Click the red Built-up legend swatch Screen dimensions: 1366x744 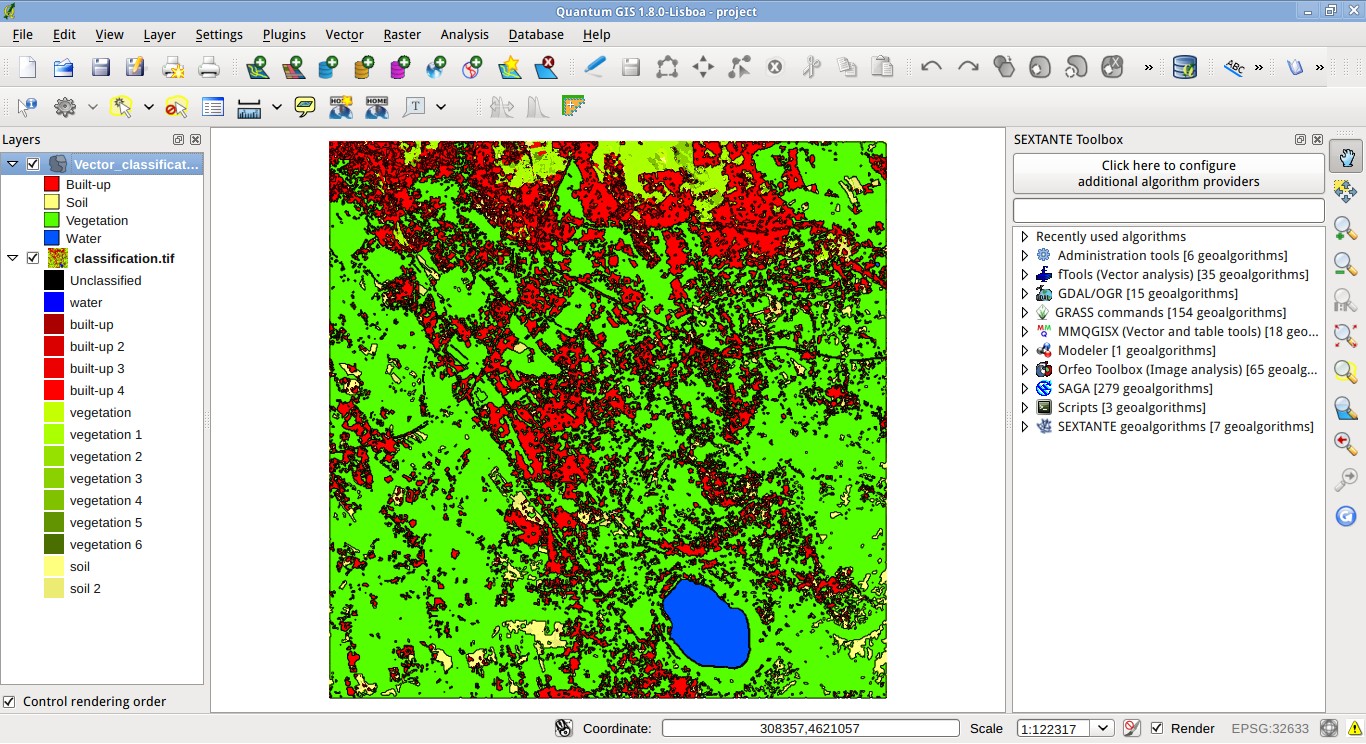52,184
